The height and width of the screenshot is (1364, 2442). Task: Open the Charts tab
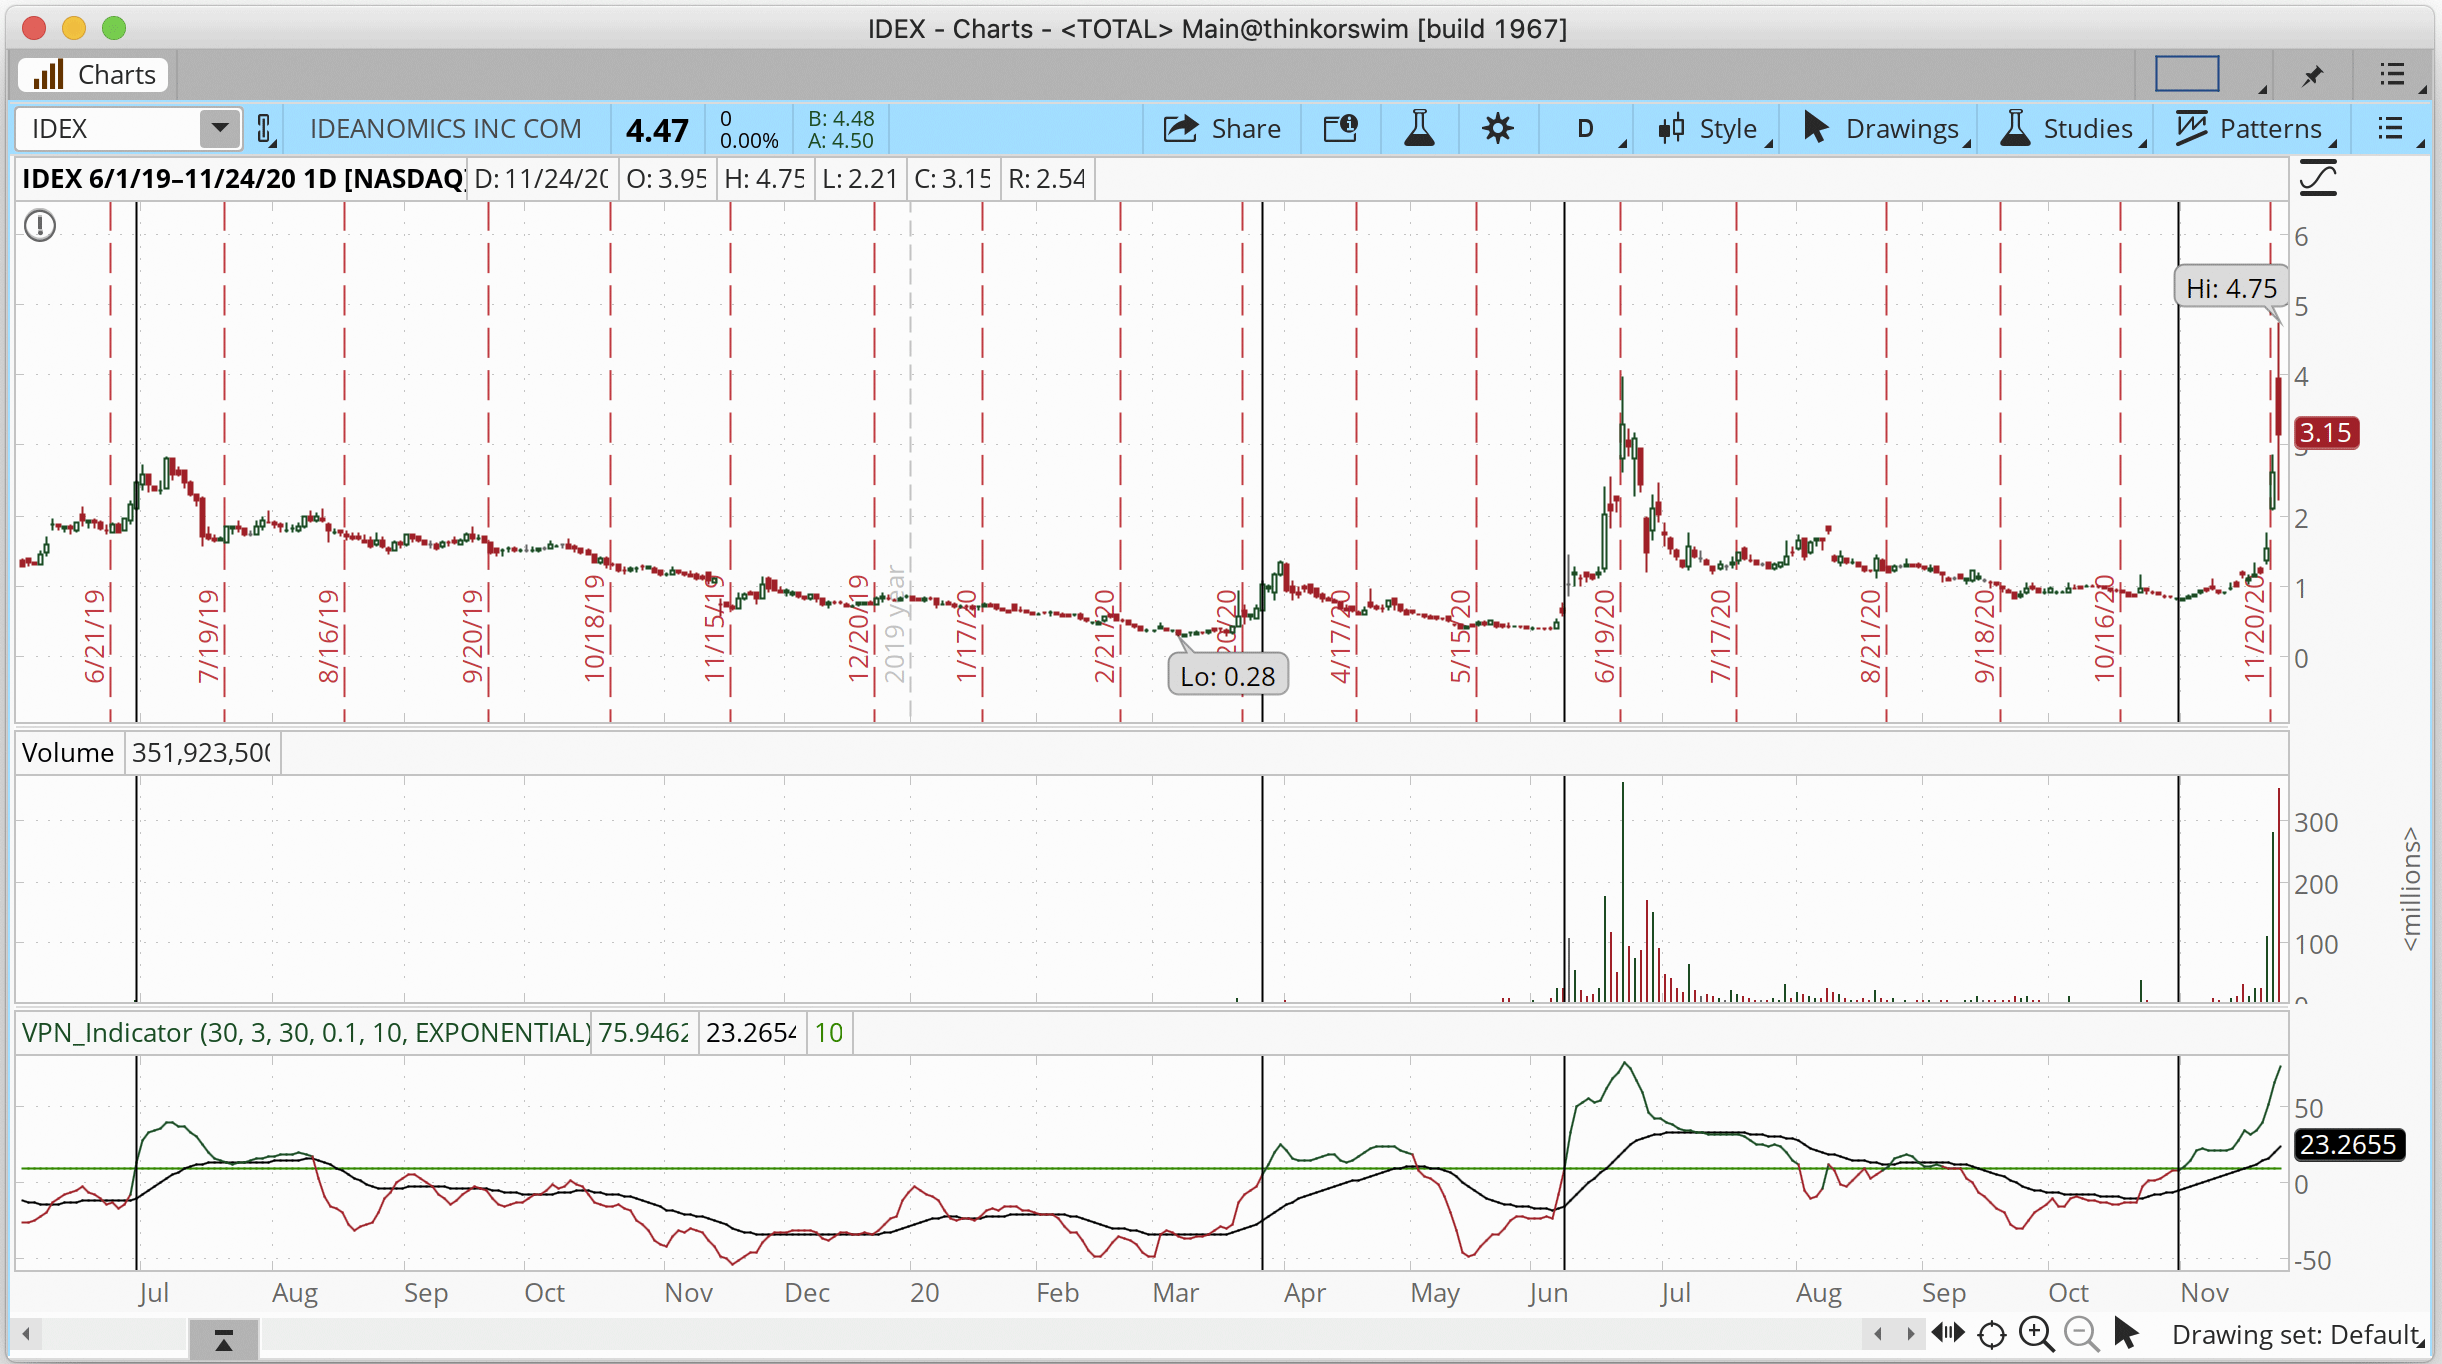pos(93,75)
